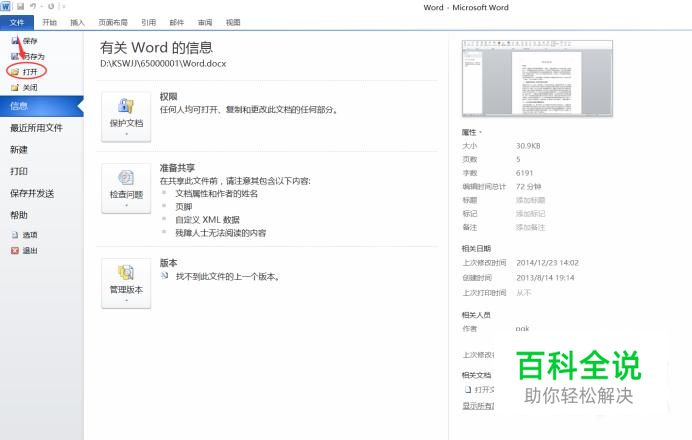Switch to the 开始 (Home) ribbon tab
The height and width of the screenshot is (440, 692).
point(50,22)
